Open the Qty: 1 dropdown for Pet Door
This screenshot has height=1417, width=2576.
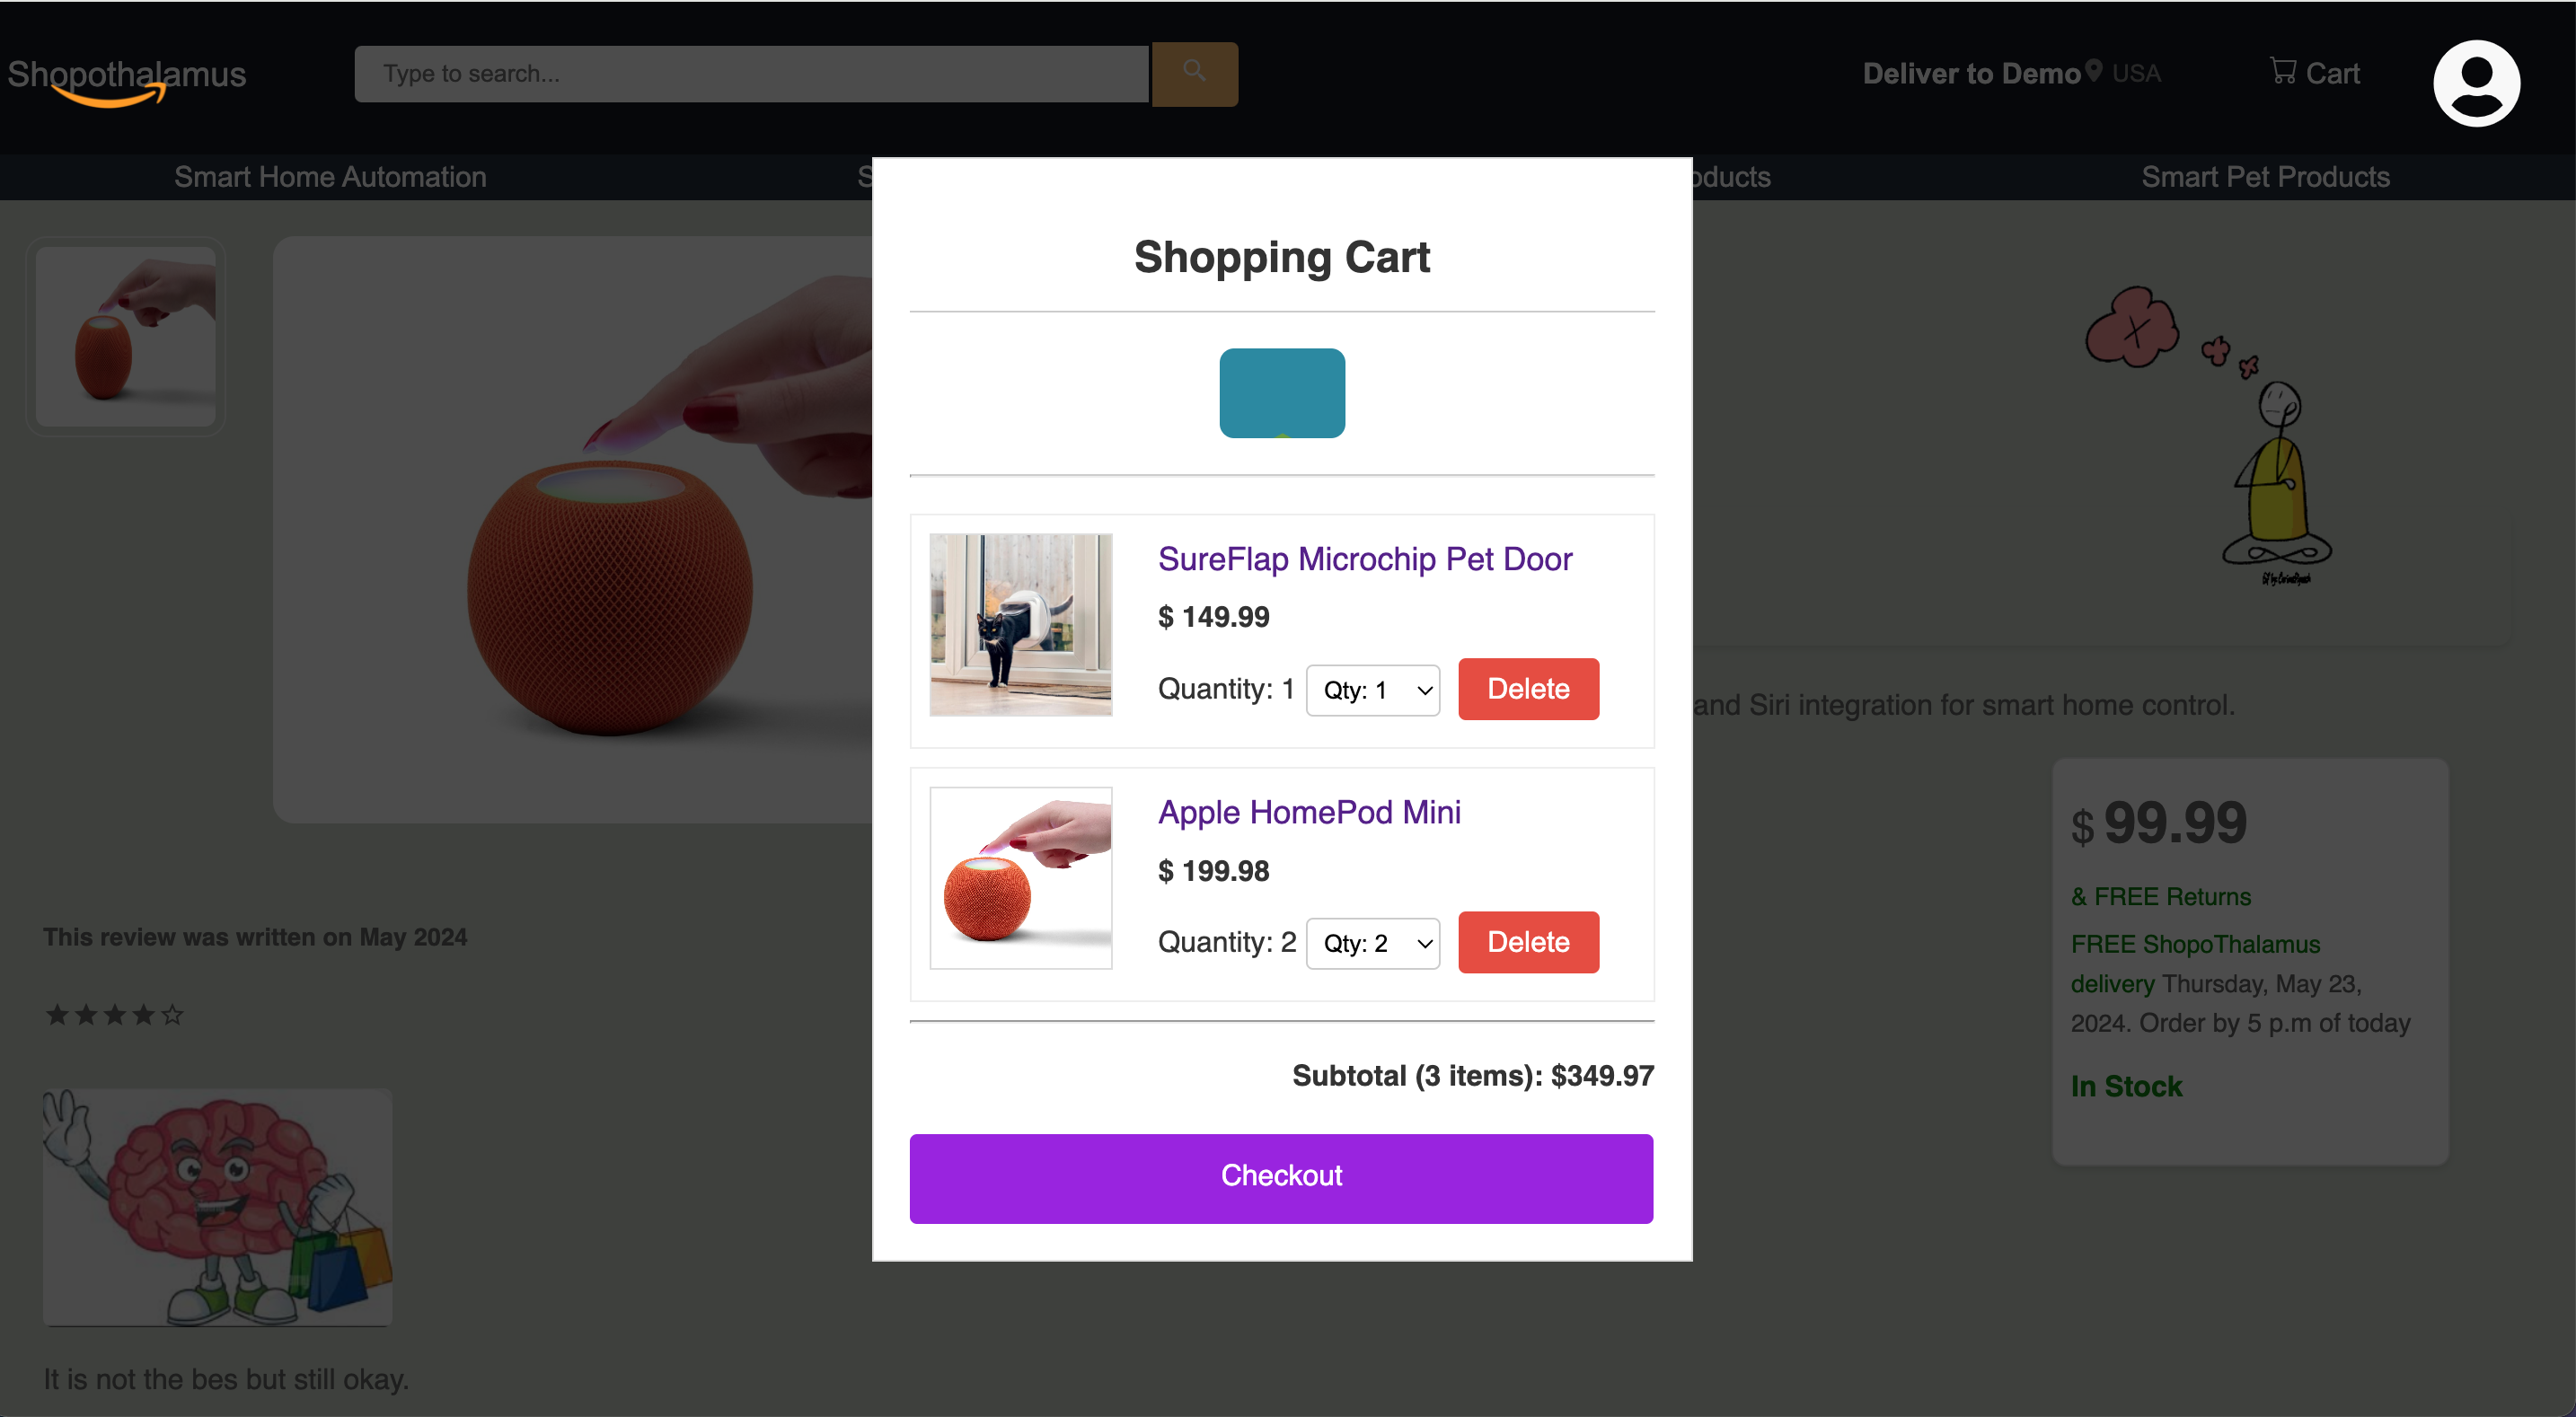click(x=1372, y=690)
